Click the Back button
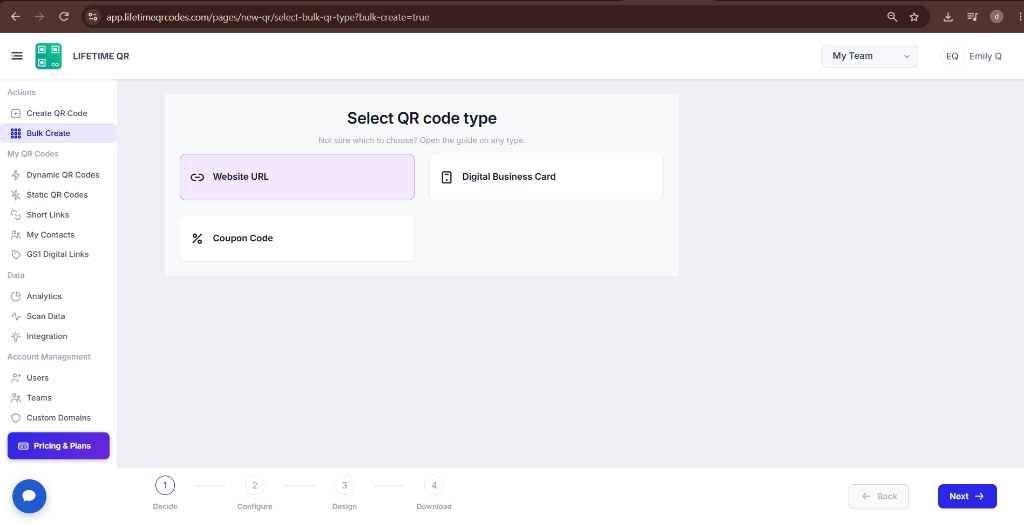Screen dimensions: 1024x524 click(878, 497)
